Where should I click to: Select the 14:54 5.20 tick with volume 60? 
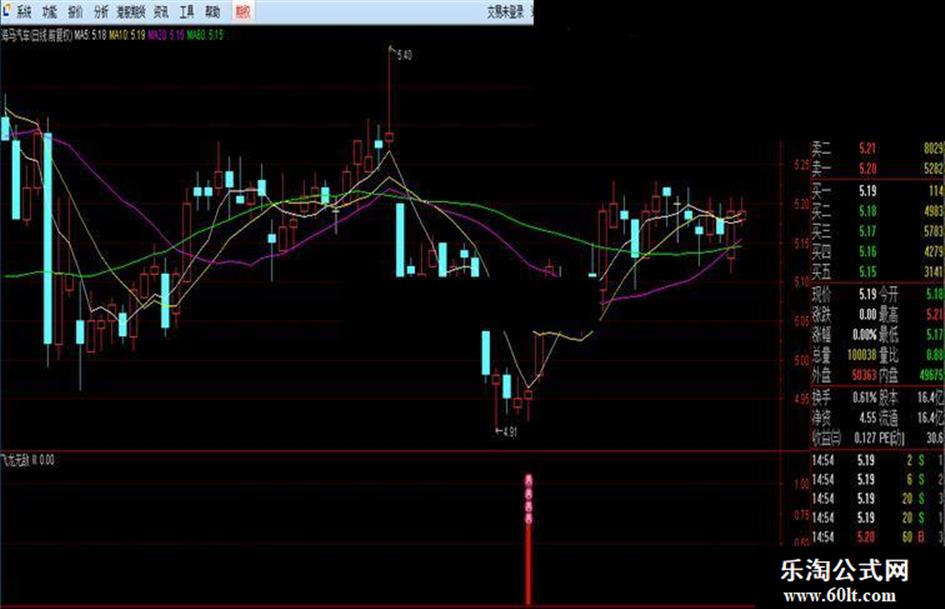click(x=878, y=537)
